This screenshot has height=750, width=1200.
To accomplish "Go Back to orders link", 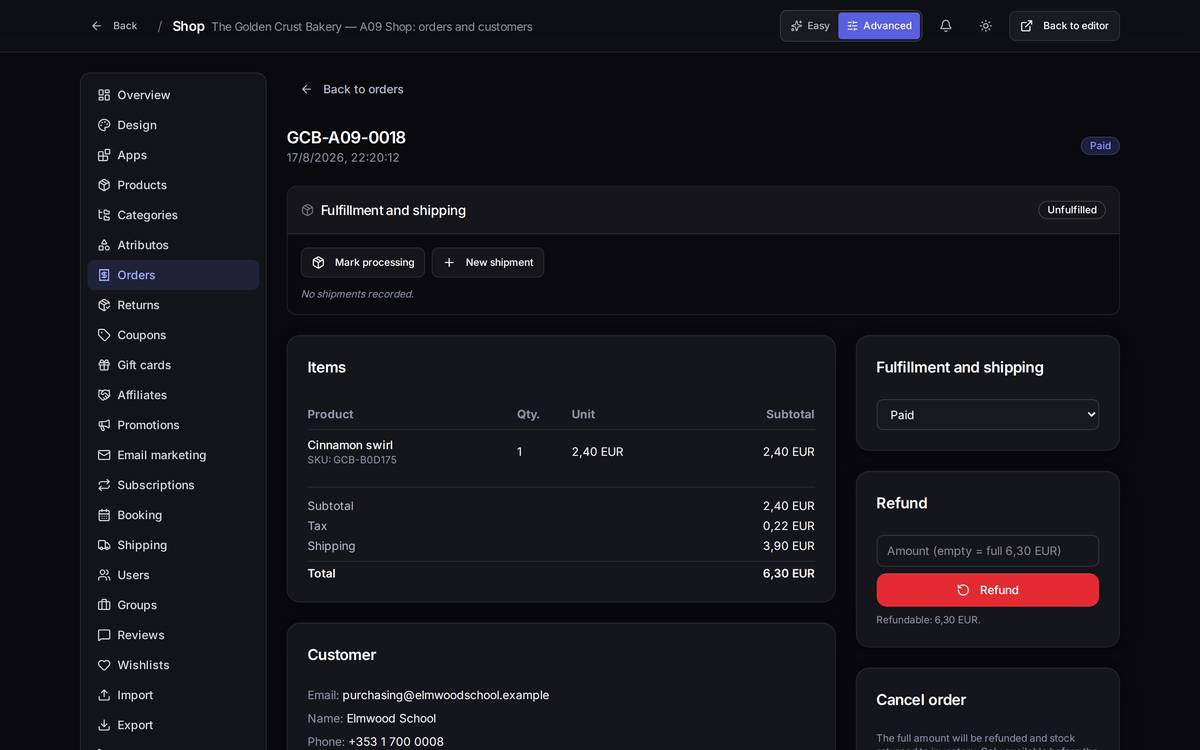I will pos(352,89).
